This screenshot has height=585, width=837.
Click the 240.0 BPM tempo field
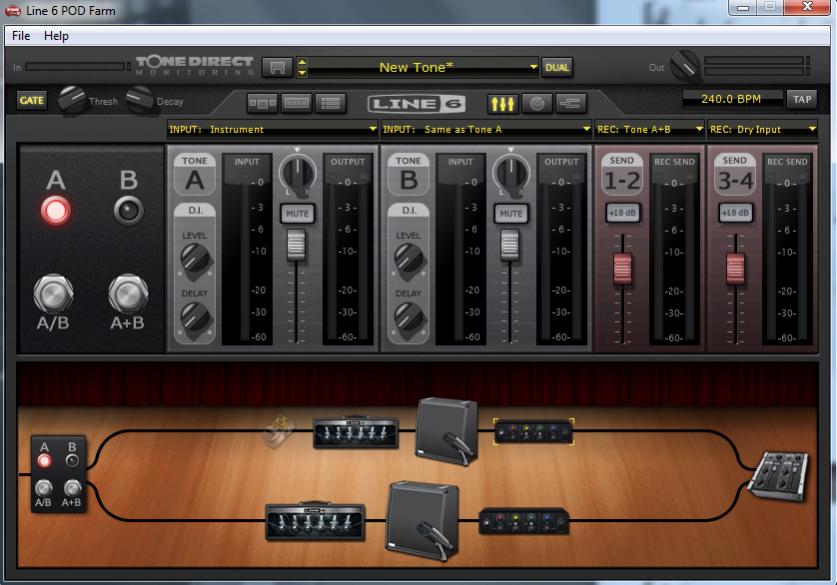pyautogui.click(x=731, y=99)
